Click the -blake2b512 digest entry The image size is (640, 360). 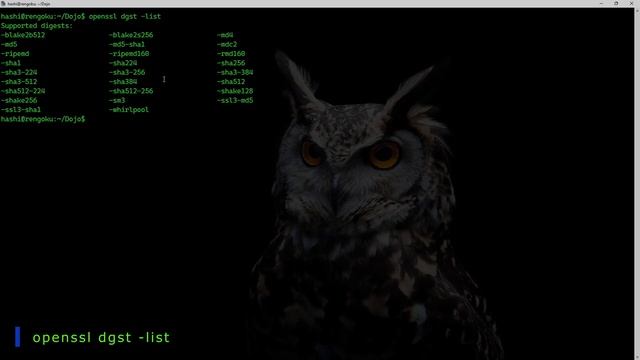coord(23,35)
